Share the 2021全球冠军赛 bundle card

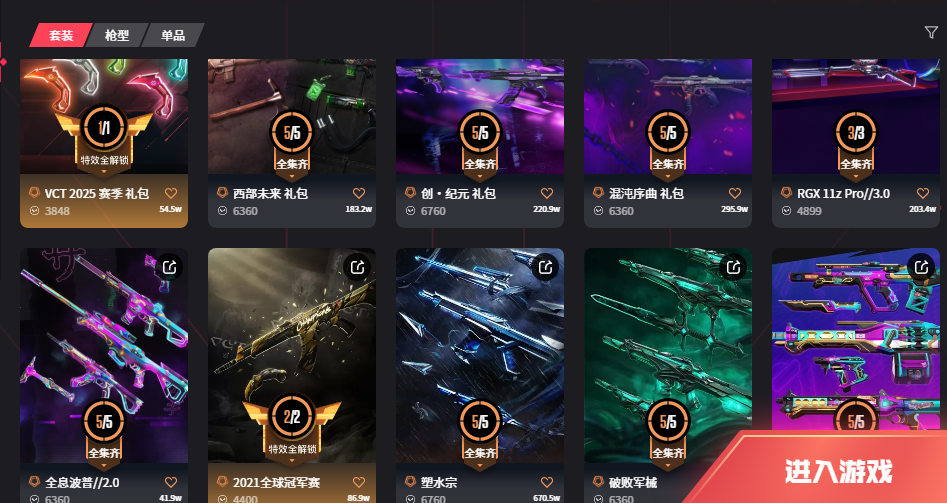click(358, 266)
